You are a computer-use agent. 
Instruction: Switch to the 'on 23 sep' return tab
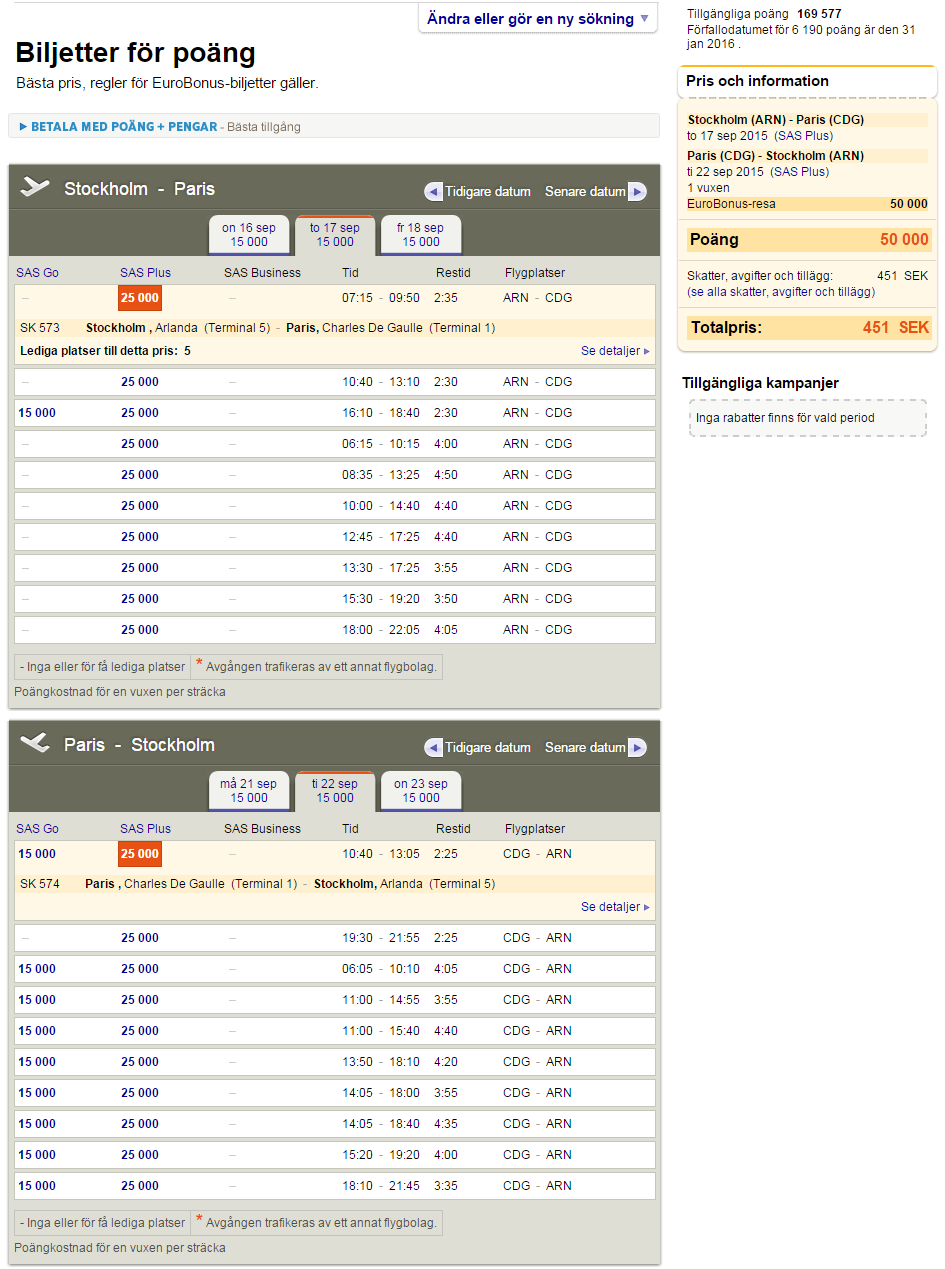click(421, 791)
